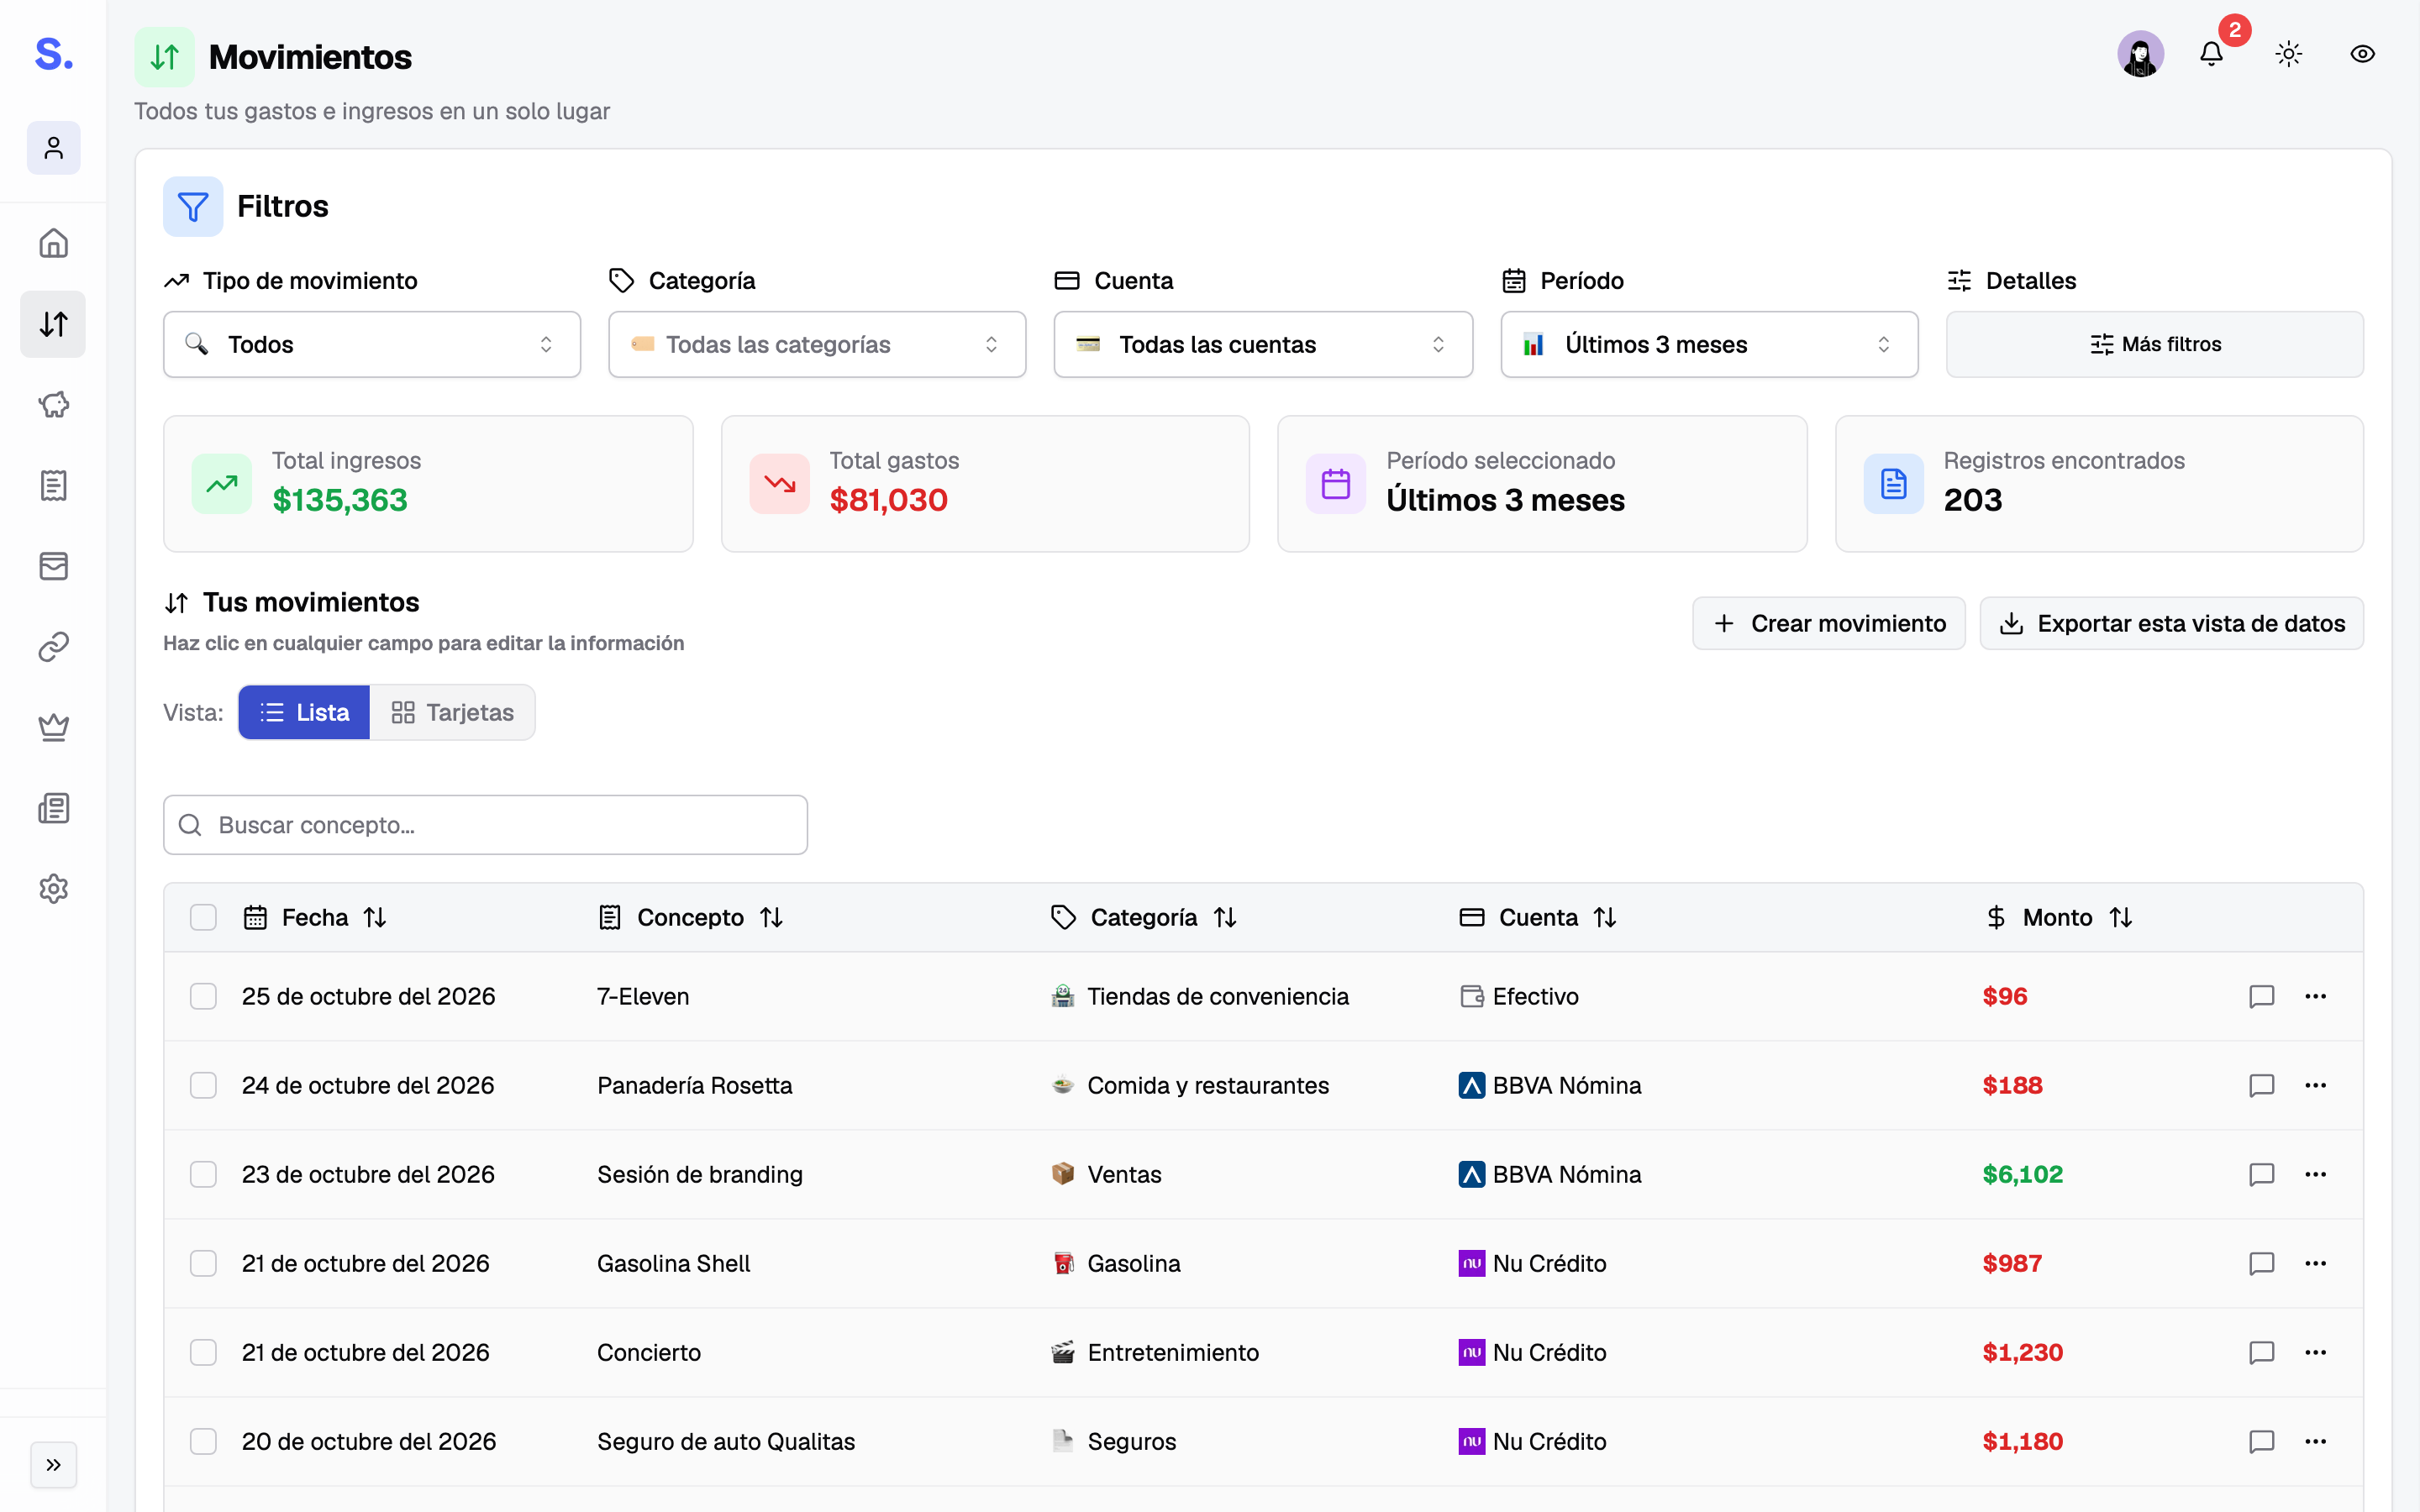Switch to Lista view
The image size is (2420, 1512).
pos(304,712)
